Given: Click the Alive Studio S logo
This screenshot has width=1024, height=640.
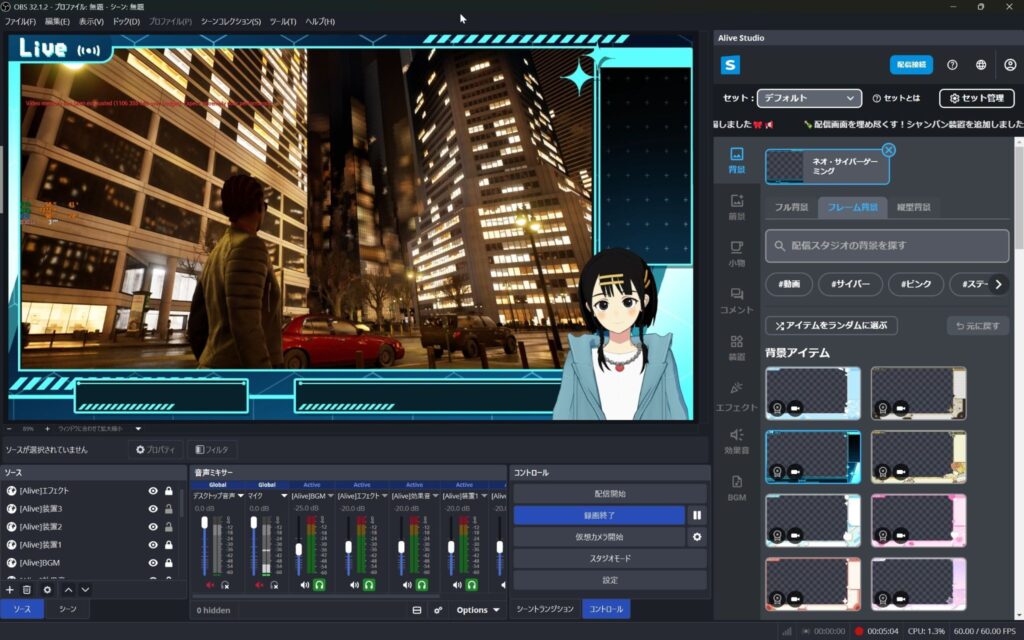Looking at the screenshot, I should pyautogui.click(x=730, y=65).
